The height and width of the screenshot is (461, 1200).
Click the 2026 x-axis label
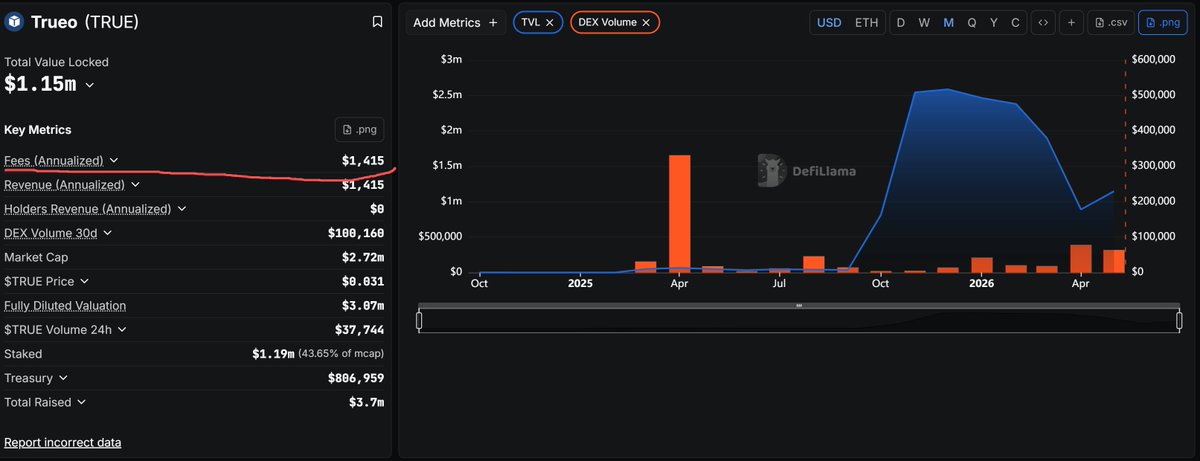point(980,284)
